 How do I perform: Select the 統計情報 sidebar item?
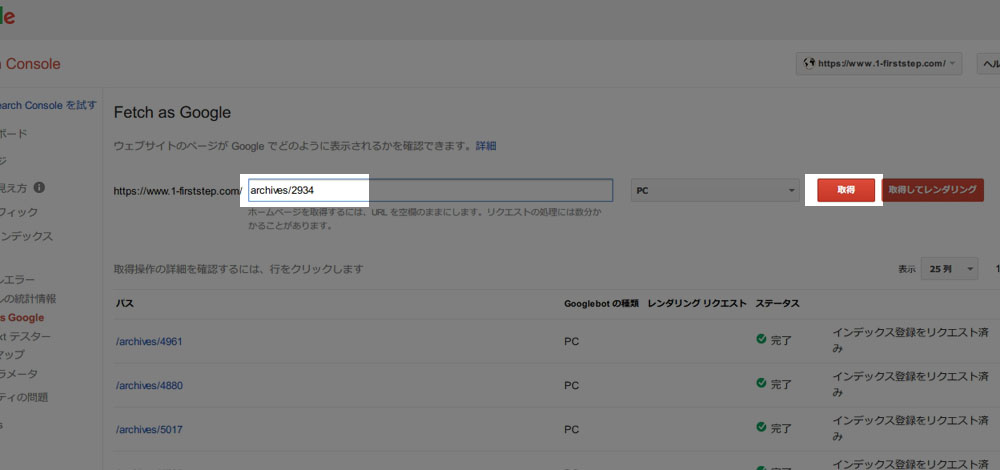[x=28, y=298]
